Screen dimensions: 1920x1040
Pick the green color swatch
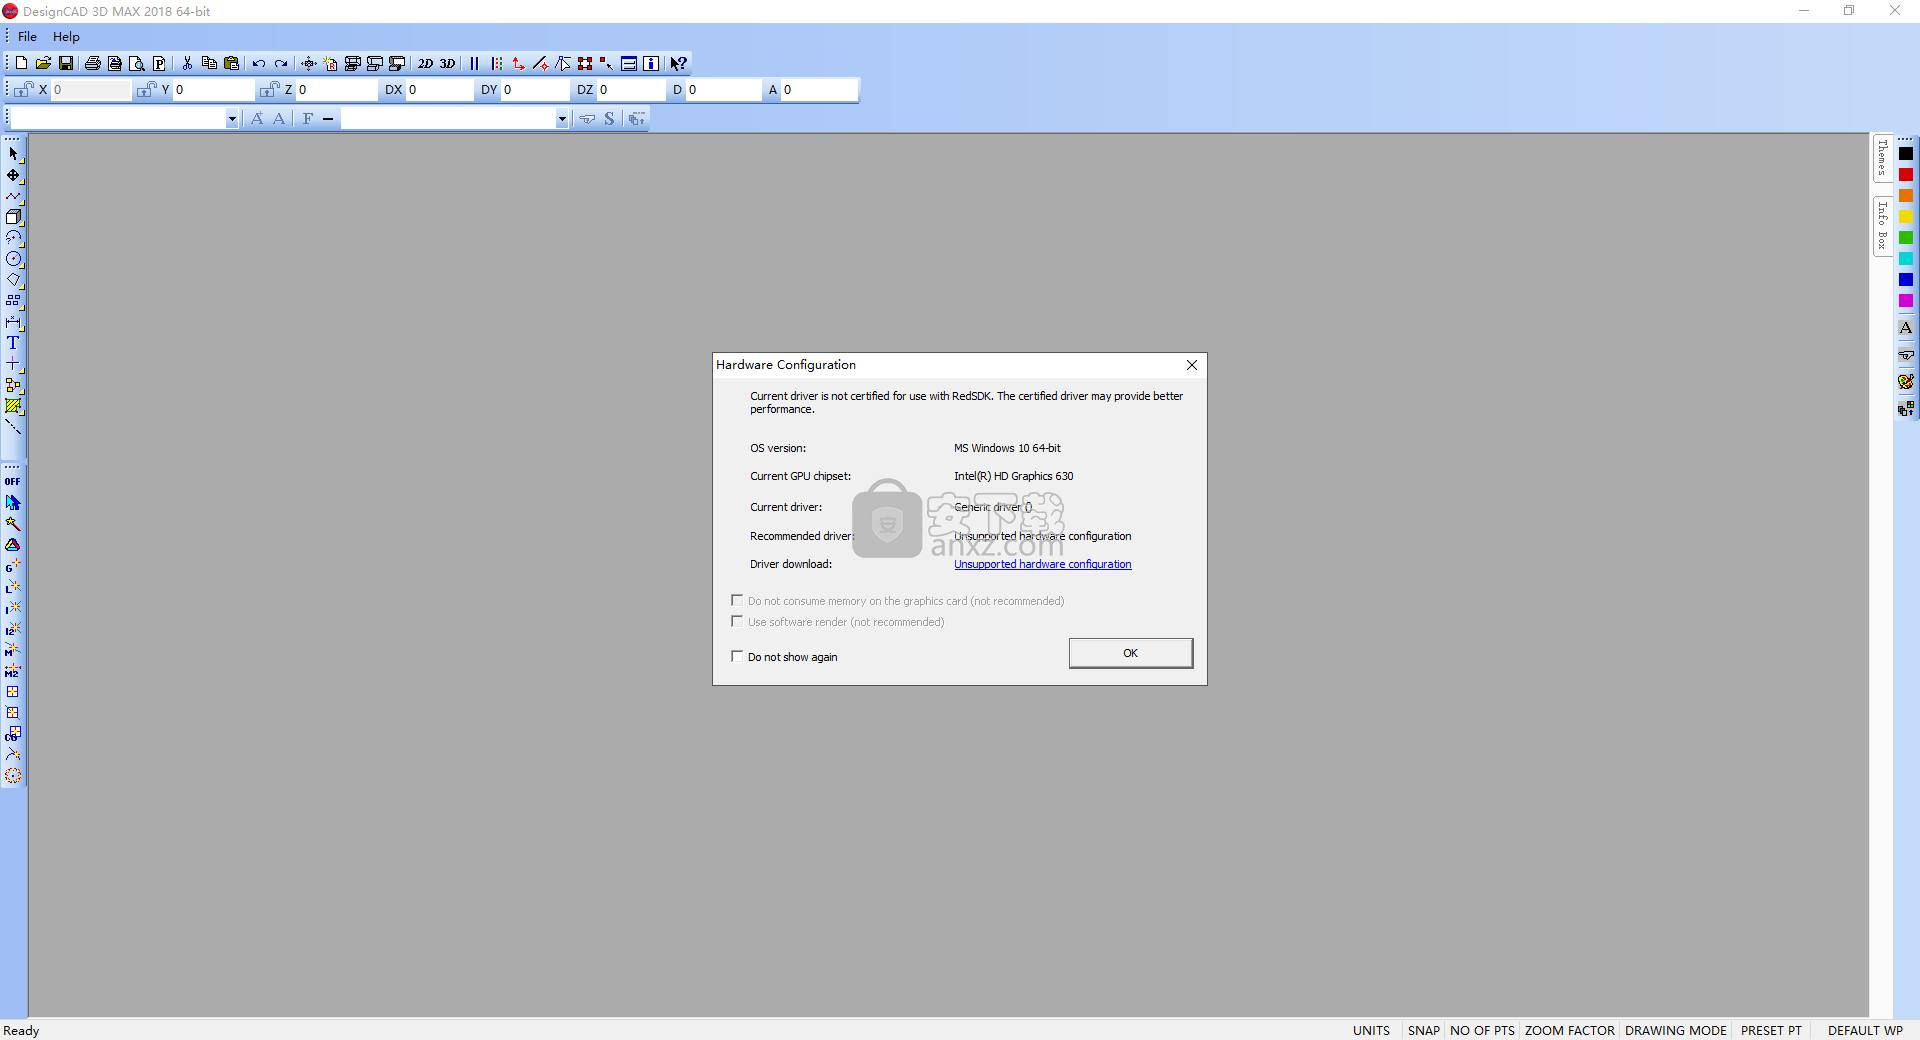1906,238
